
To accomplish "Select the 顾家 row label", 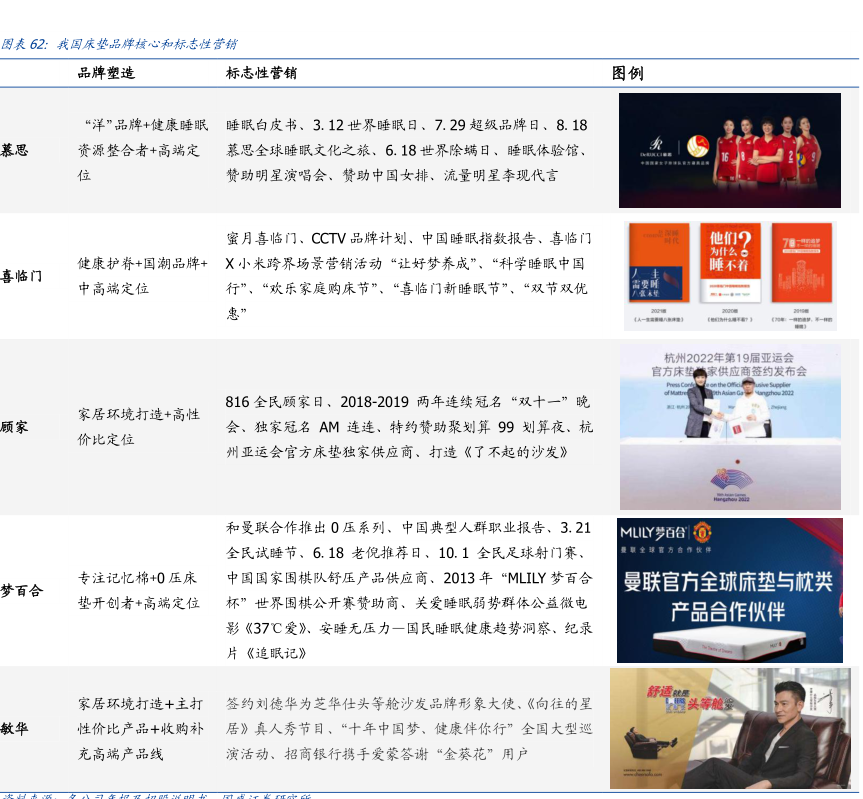I will tap(15, 427).
